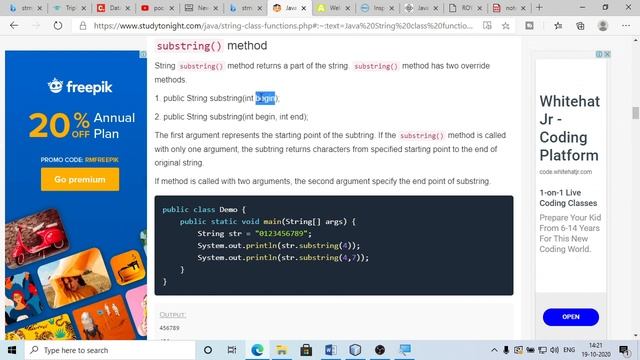Open Task View on the taskbar
640x360 pixels.
[x=232, y=350]
